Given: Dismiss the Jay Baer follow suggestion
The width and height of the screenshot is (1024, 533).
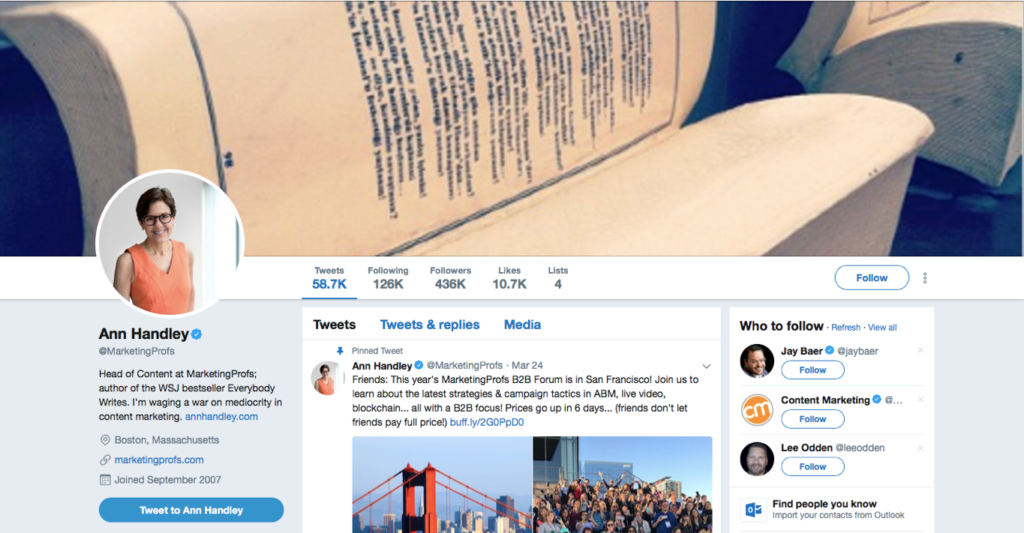Looking at the screenshot, I should point(920,351).
